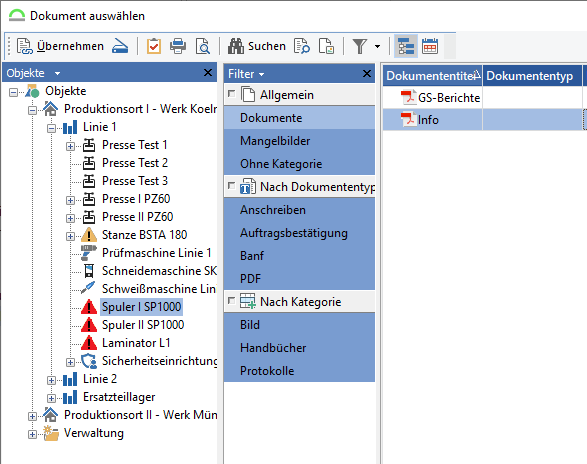Click the press icon of Presse Test 2

coord(89,163)
